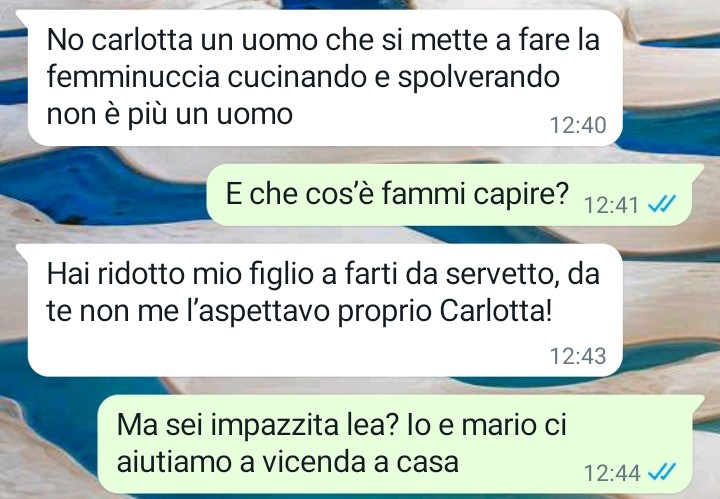Click the word "Carlotta!" ending the third message
This screenshot has height=499, width=720.
[495, 311]
